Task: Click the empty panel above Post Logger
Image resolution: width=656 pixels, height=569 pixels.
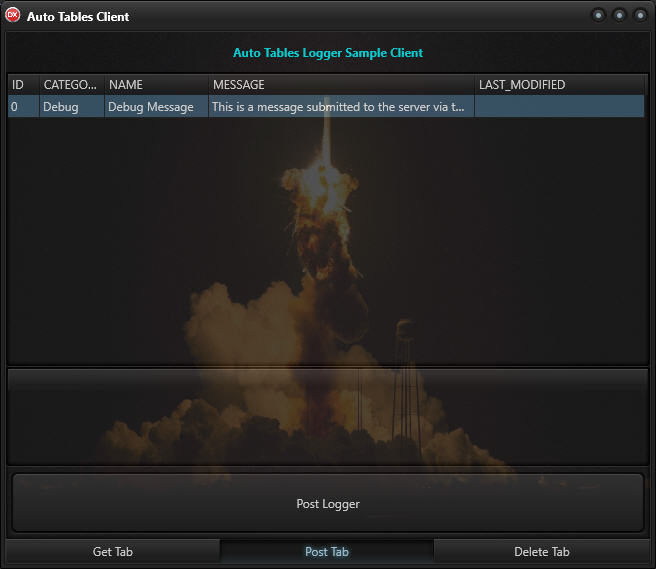Action: 327,416
